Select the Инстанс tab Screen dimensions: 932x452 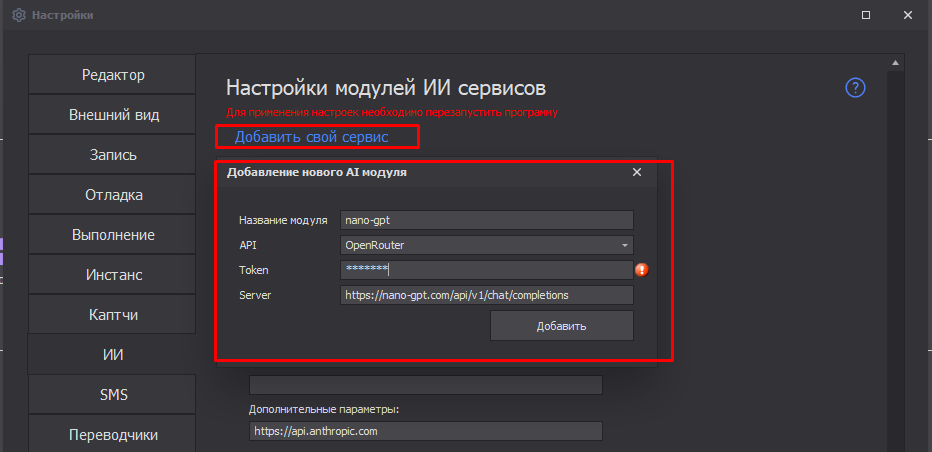[112, 275]
